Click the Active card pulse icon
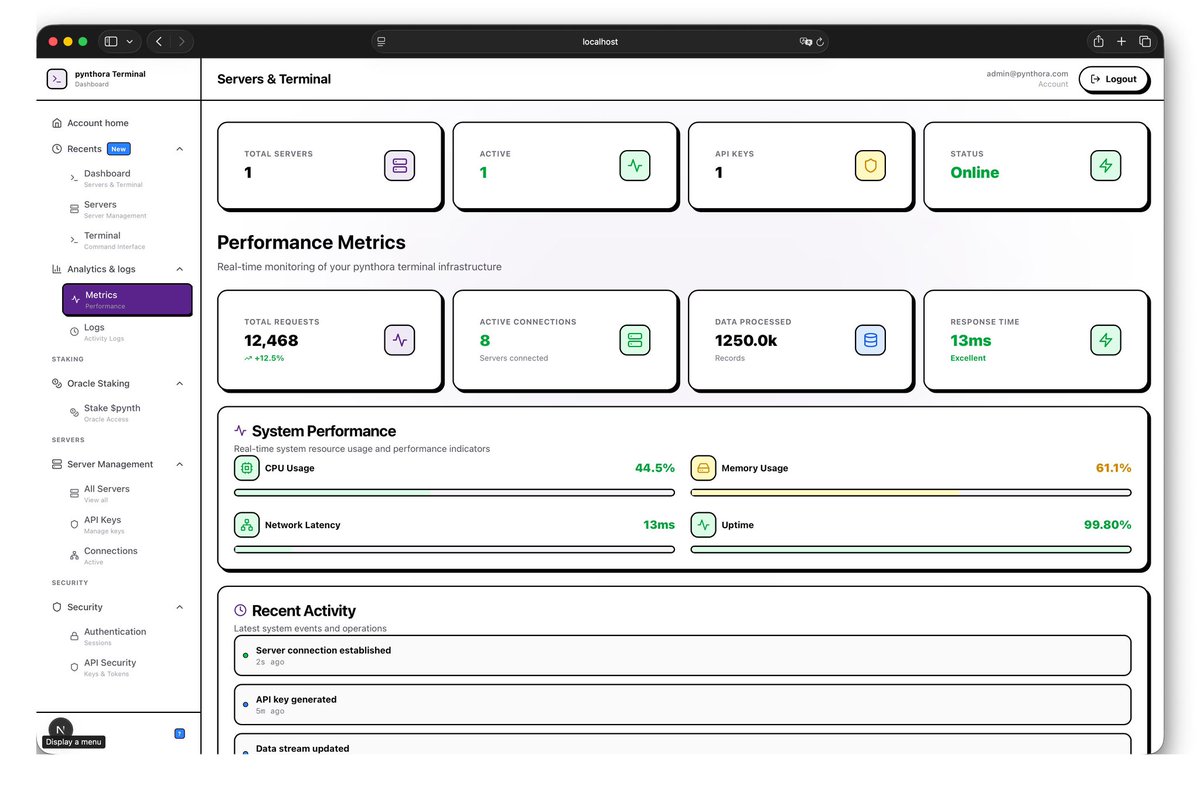The image size is (1200, 802). click(x=635, y=166)
